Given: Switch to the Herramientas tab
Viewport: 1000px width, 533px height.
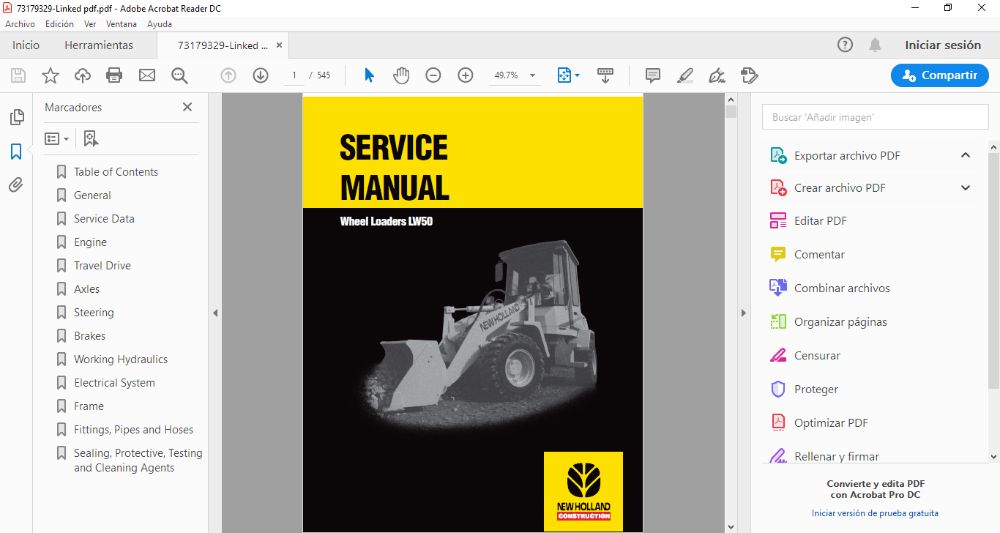Looking at the screenshot, I should tap(98, 45).
